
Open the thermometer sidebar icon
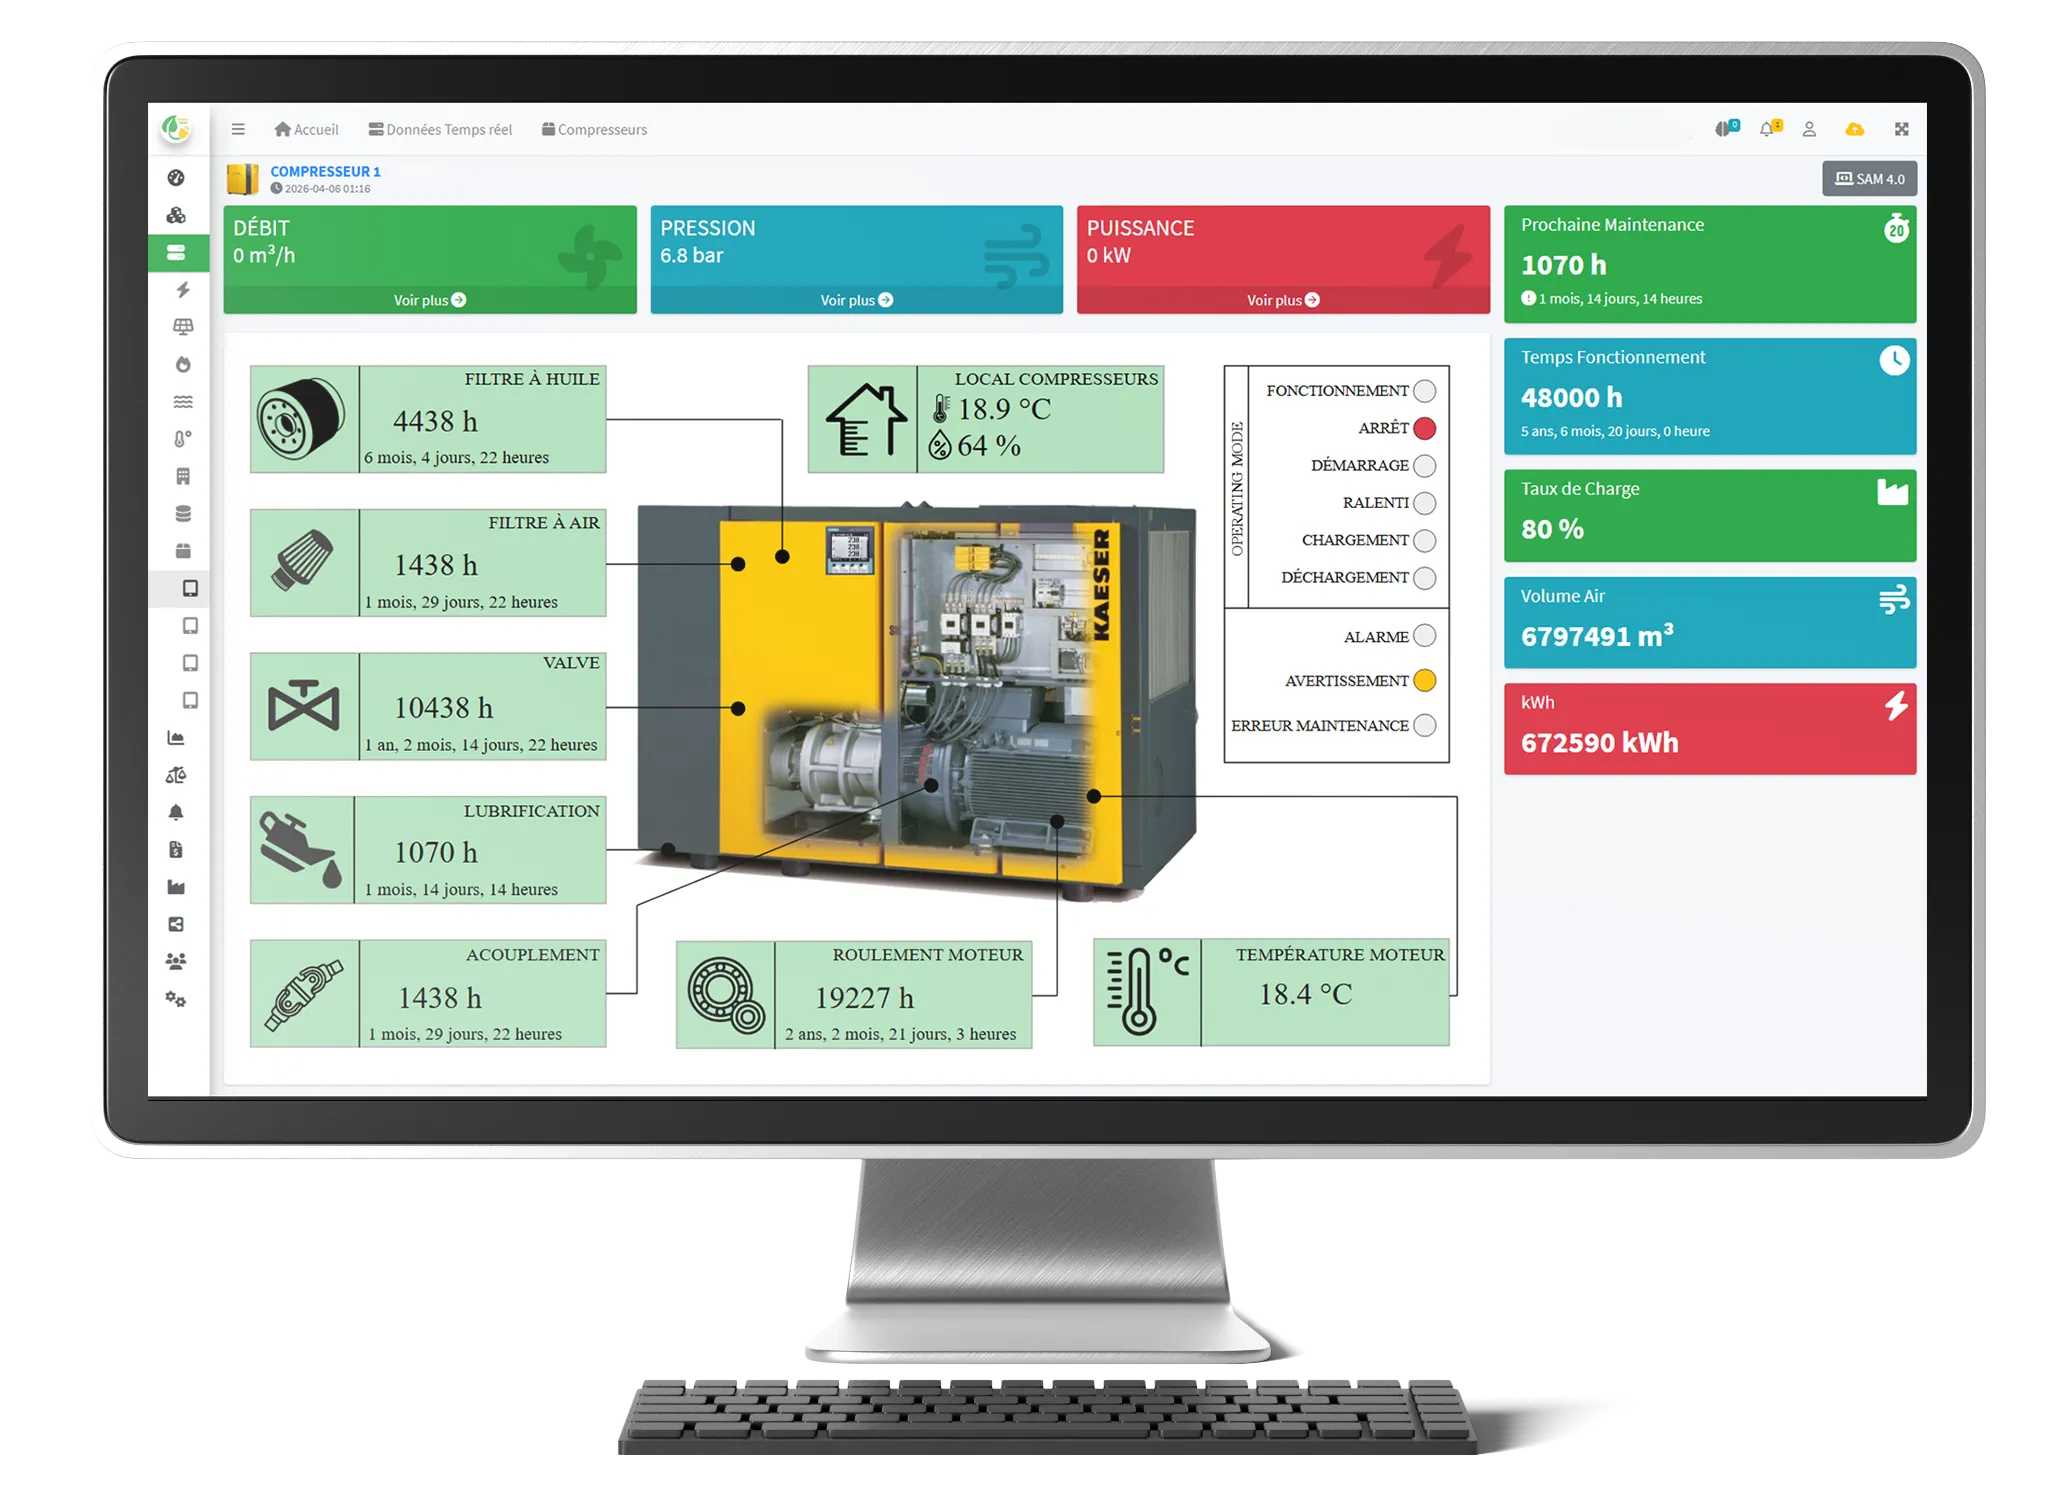[183, 439]
